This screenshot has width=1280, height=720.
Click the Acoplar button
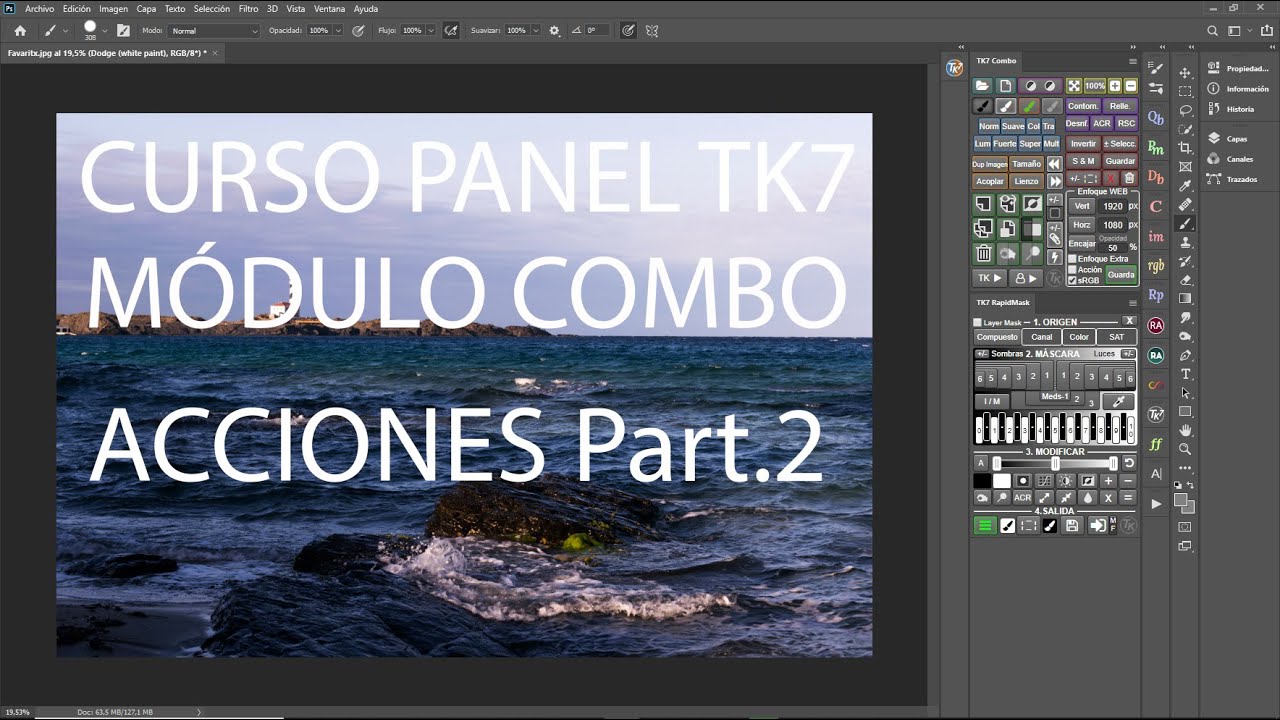tap(990, 182)
